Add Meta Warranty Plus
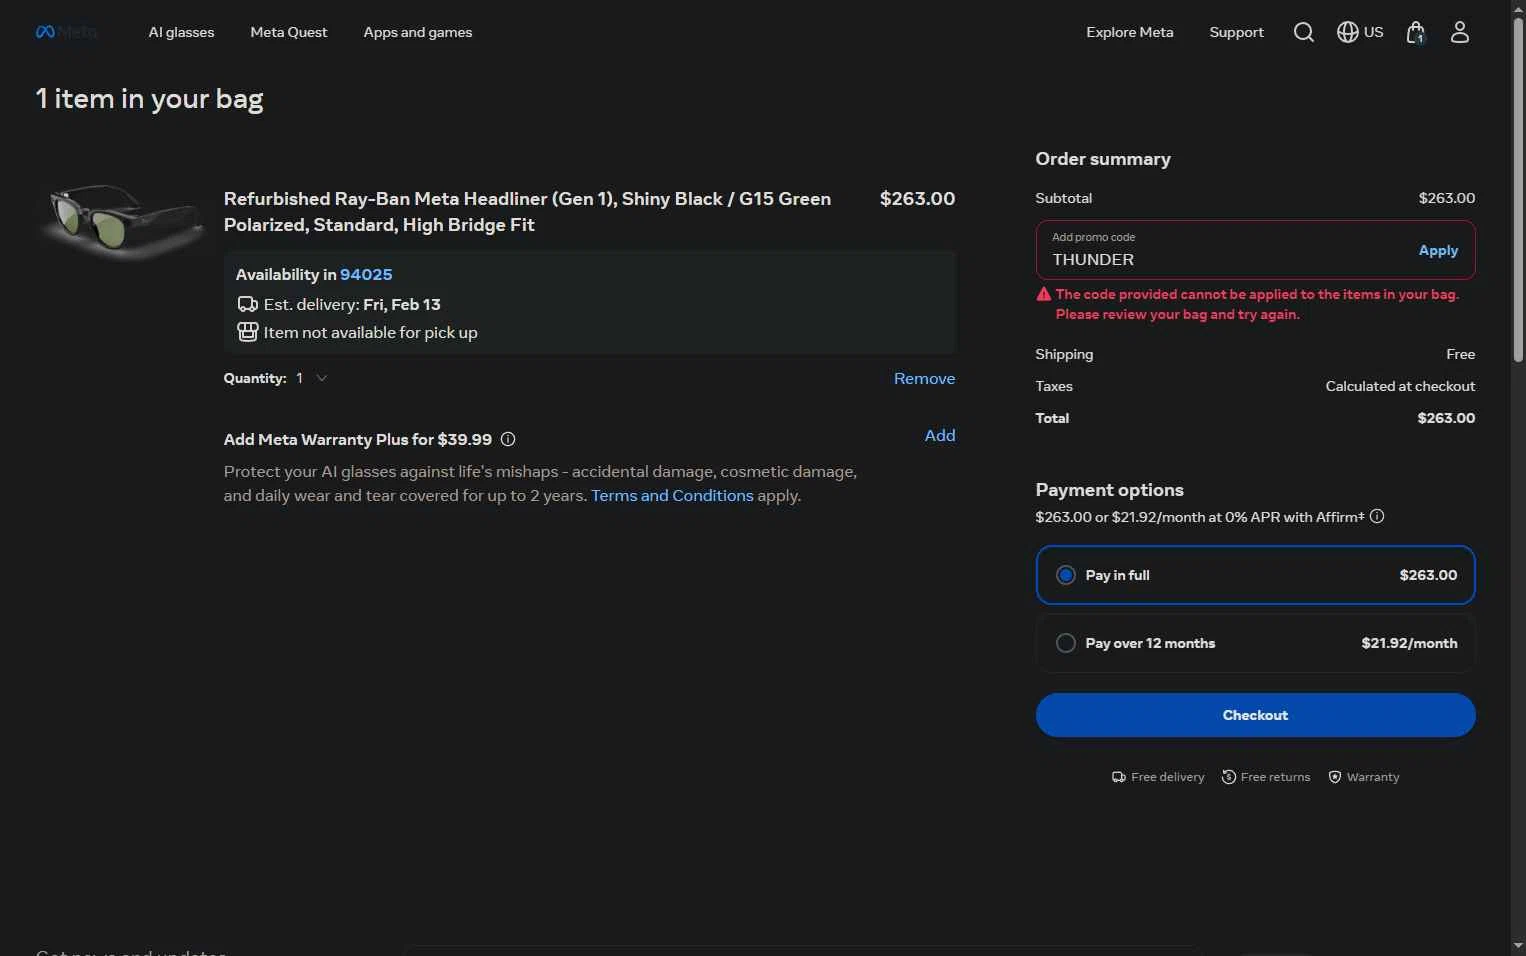This screenshot has height=956, width=1526. [x=940, y=435]
